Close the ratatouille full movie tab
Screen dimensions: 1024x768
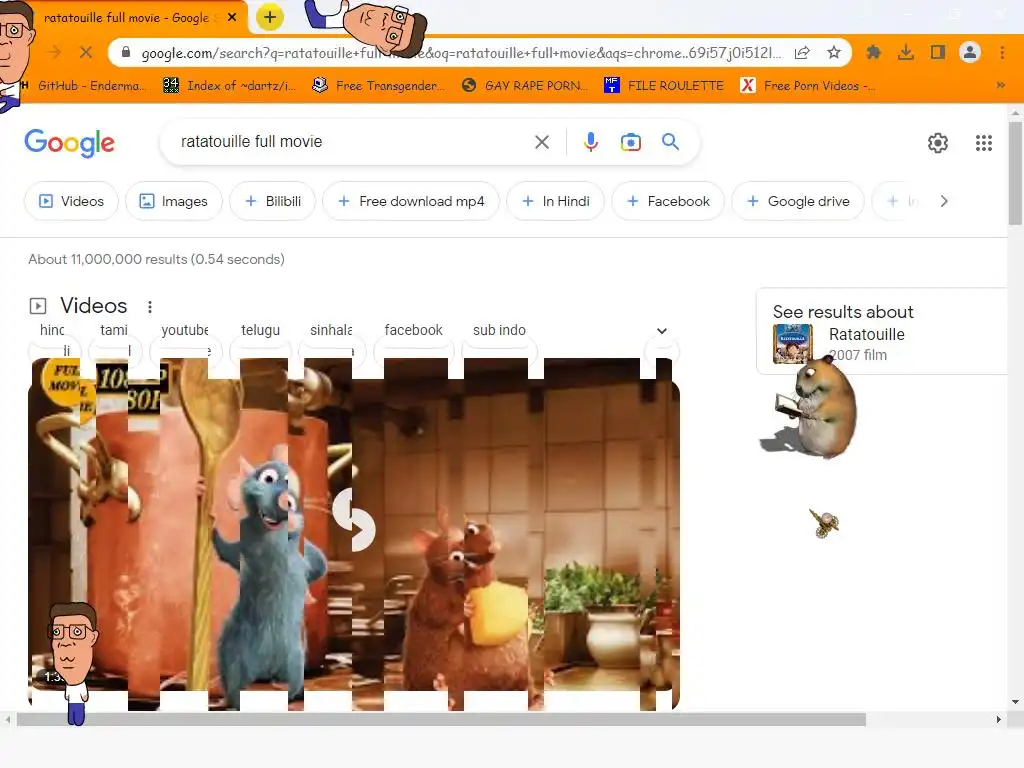click(x=232, y=18)
